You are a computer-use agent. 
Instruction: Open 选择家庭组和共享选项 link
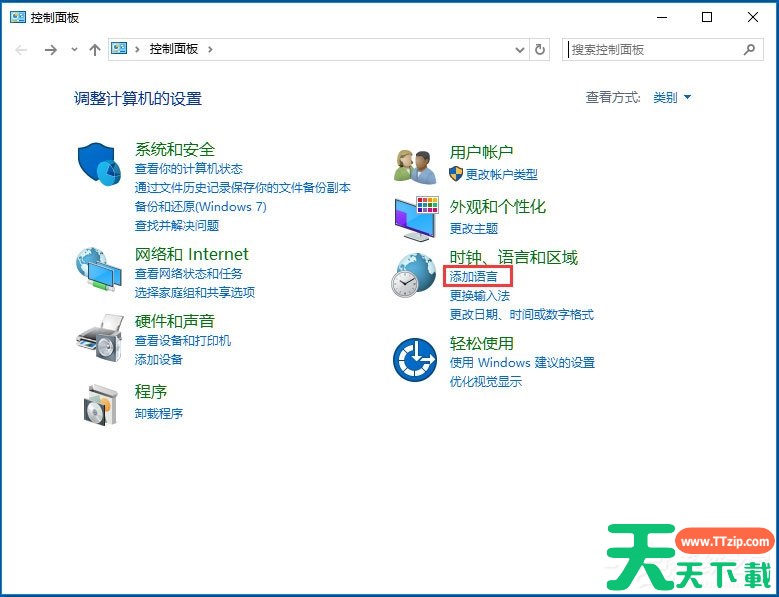195,293
